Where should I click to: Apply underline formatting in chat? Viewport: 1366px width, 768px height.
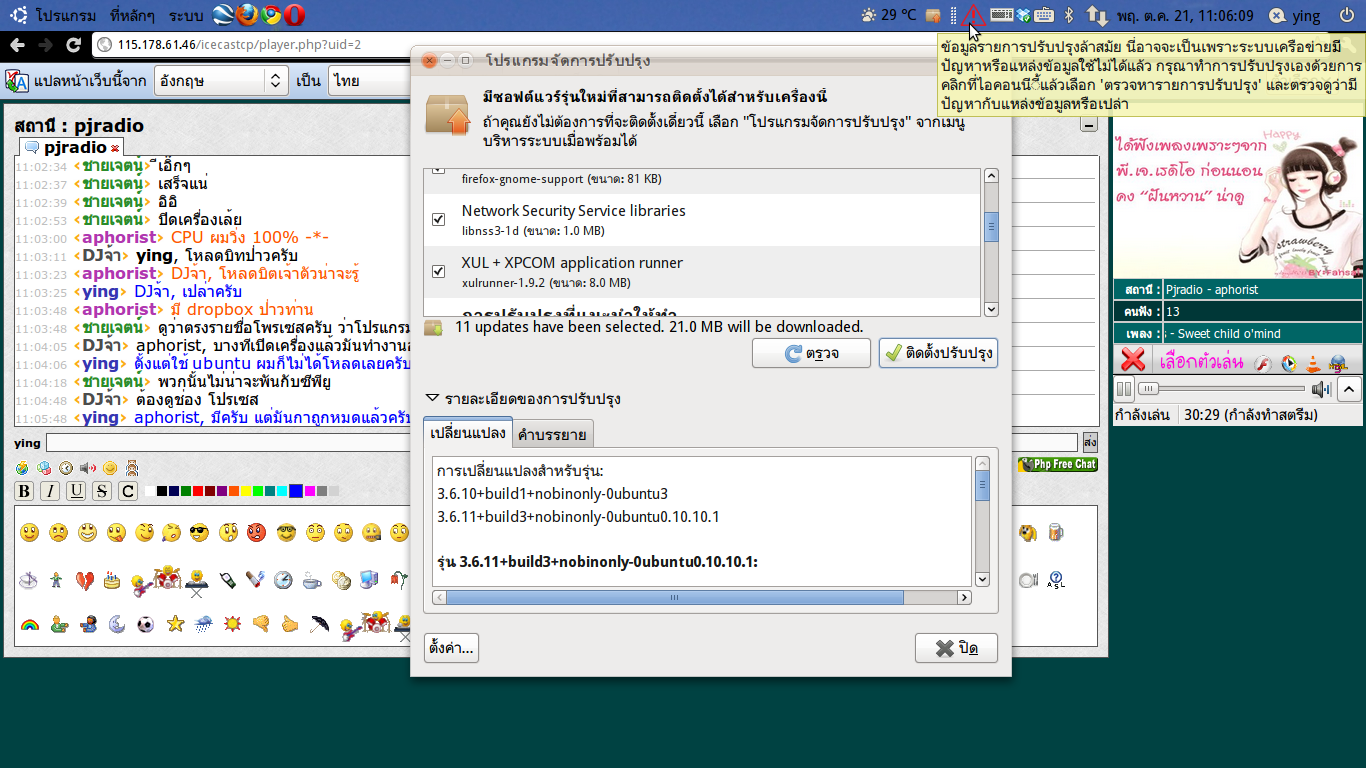tap(76, 491)
